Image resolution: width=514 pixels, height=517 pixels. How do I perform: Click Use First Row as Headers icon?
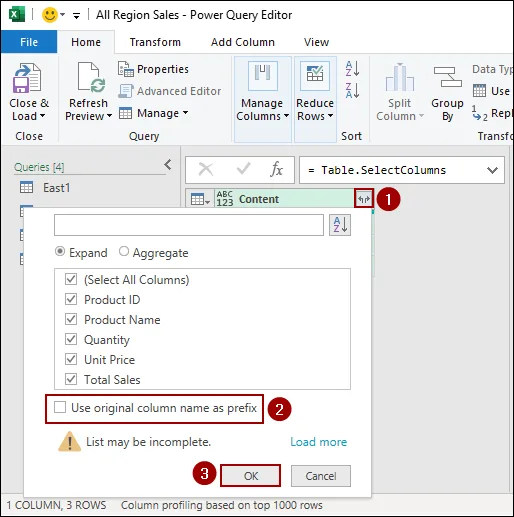(479, 91)
